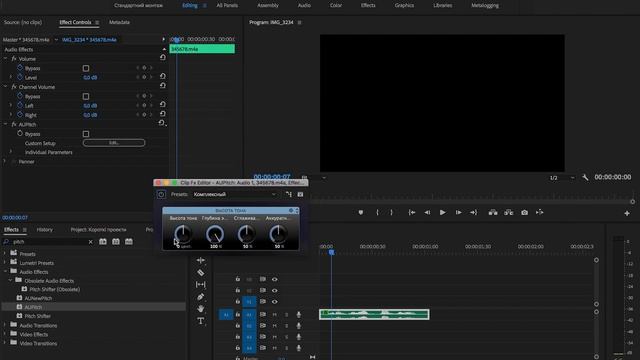The image size is (640, 360).
Task: Switch to the Effects workspace
Action: 368,5
